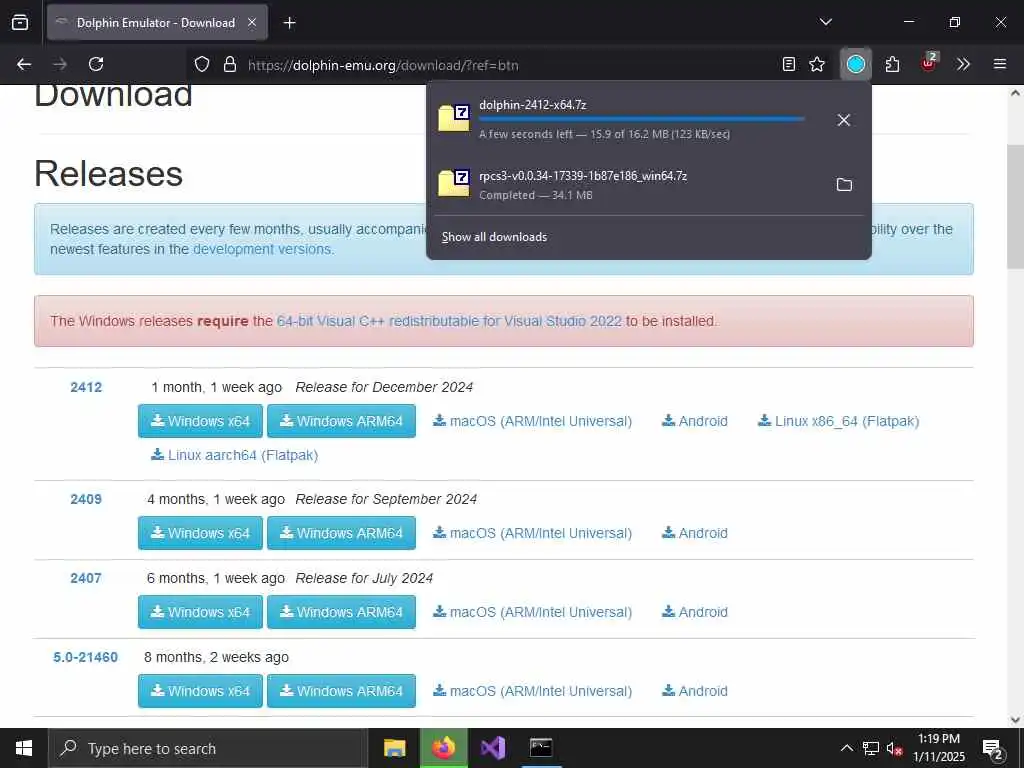Click the Type here to search box
This screenshot has width=1024, height=768.
208,748
